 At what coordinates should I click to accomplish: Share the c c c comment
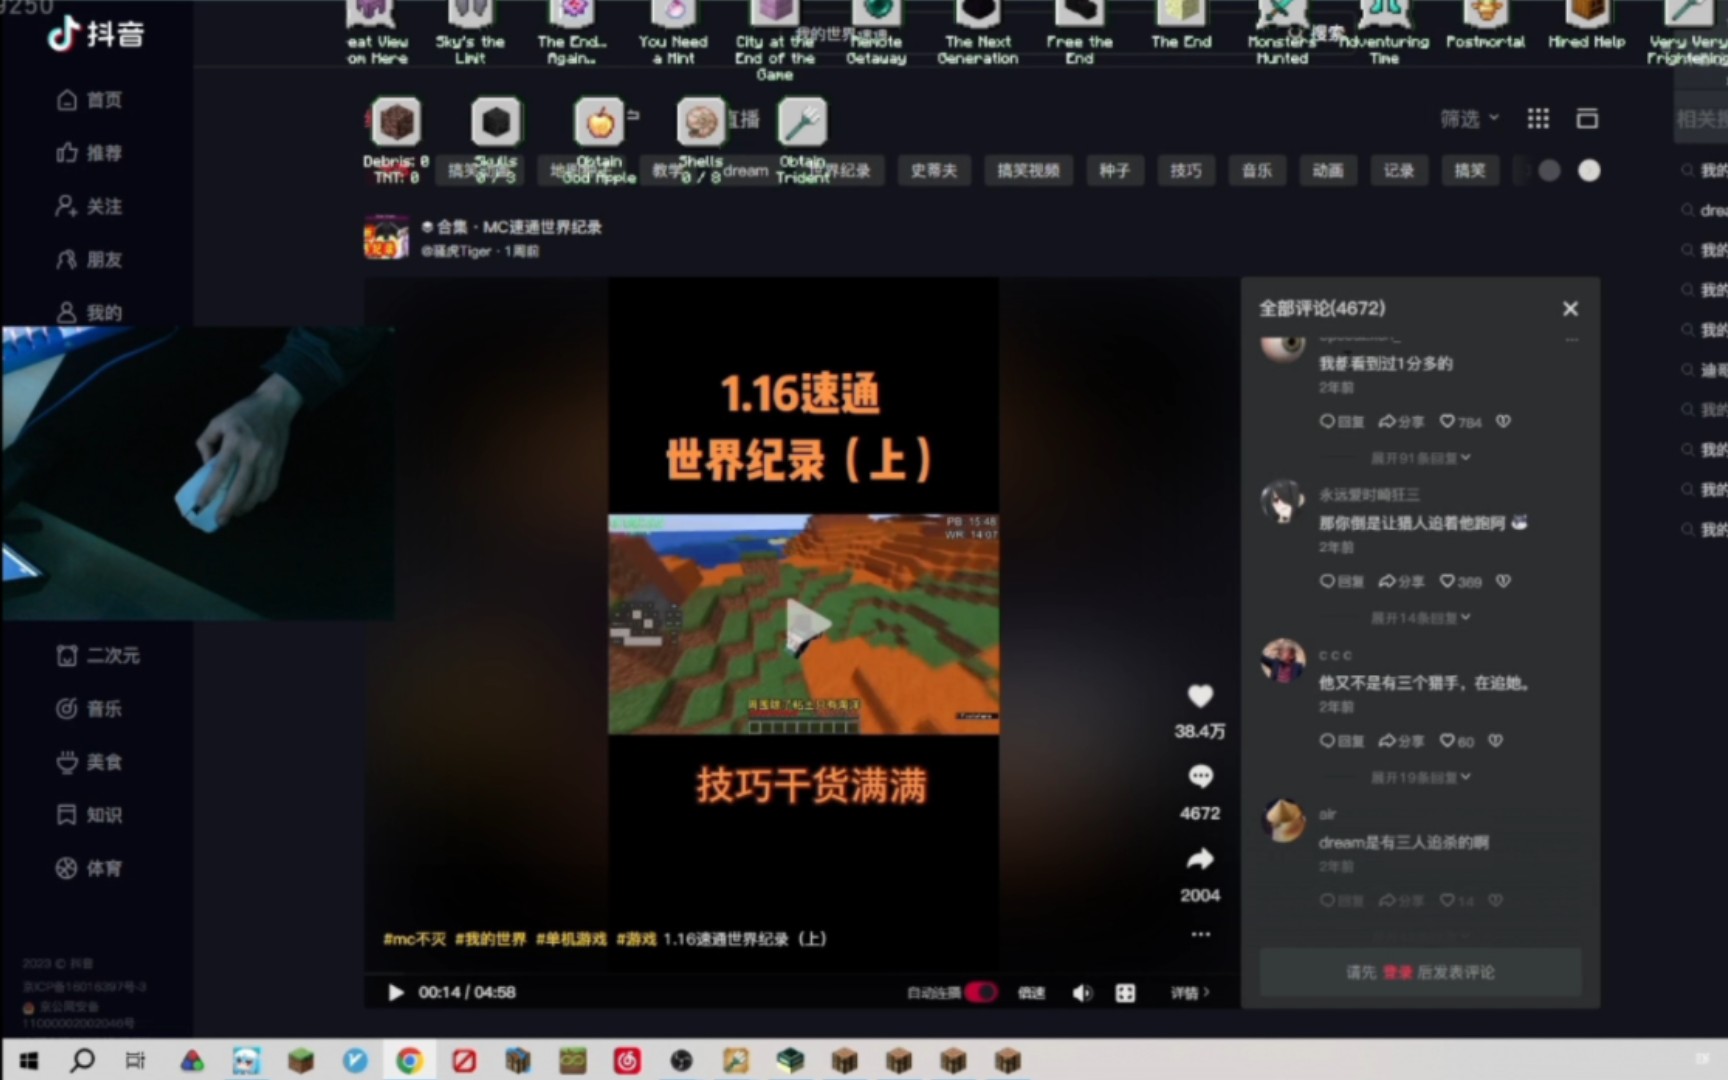tap(1401, 741)
